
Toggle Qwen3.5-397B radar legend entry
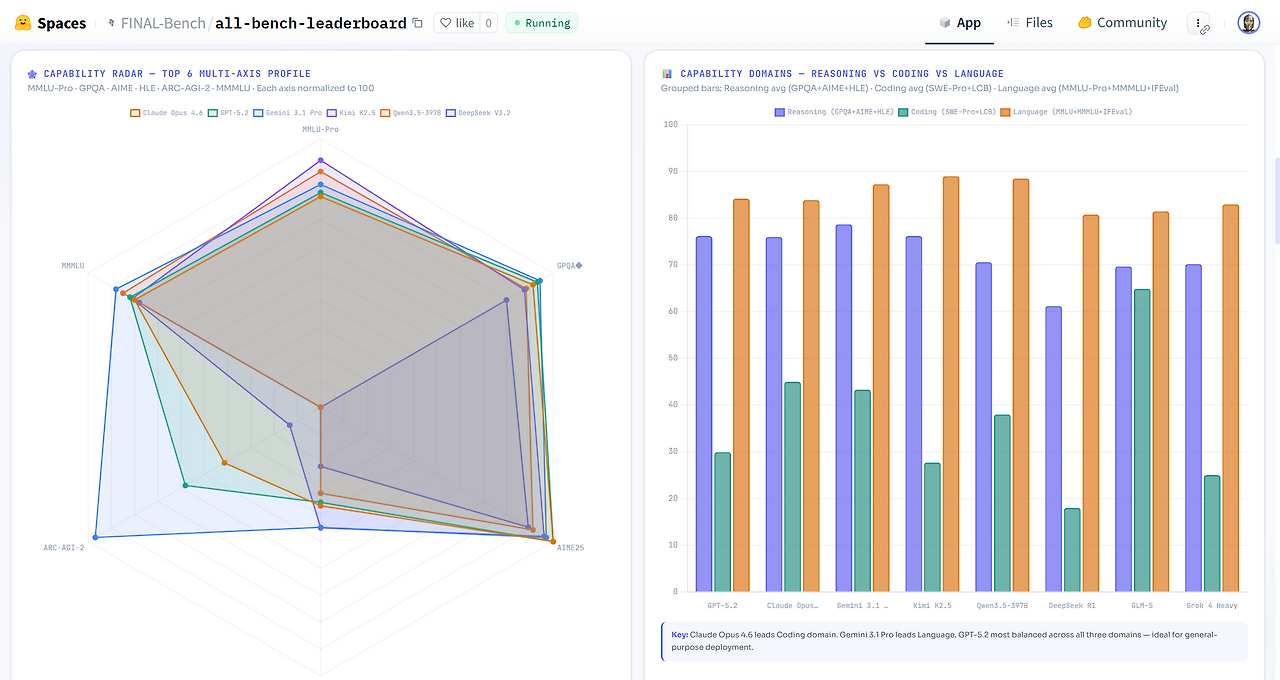[x=410, y=113]
